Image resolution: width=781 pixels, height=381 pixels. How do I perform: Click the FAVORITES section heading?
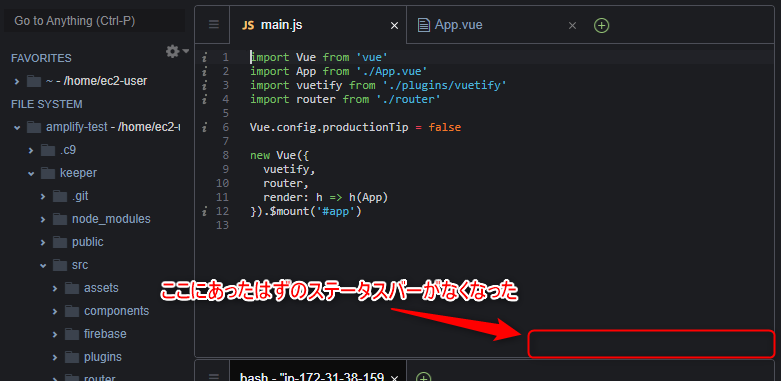(41, 58)
